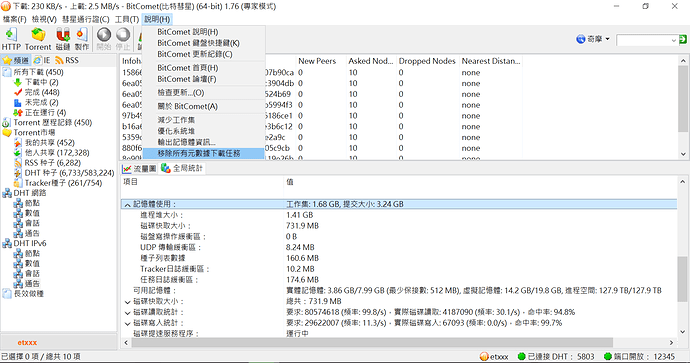Switch to the 全局統計 tab
The image size is (690, 363).
(182, 169)
